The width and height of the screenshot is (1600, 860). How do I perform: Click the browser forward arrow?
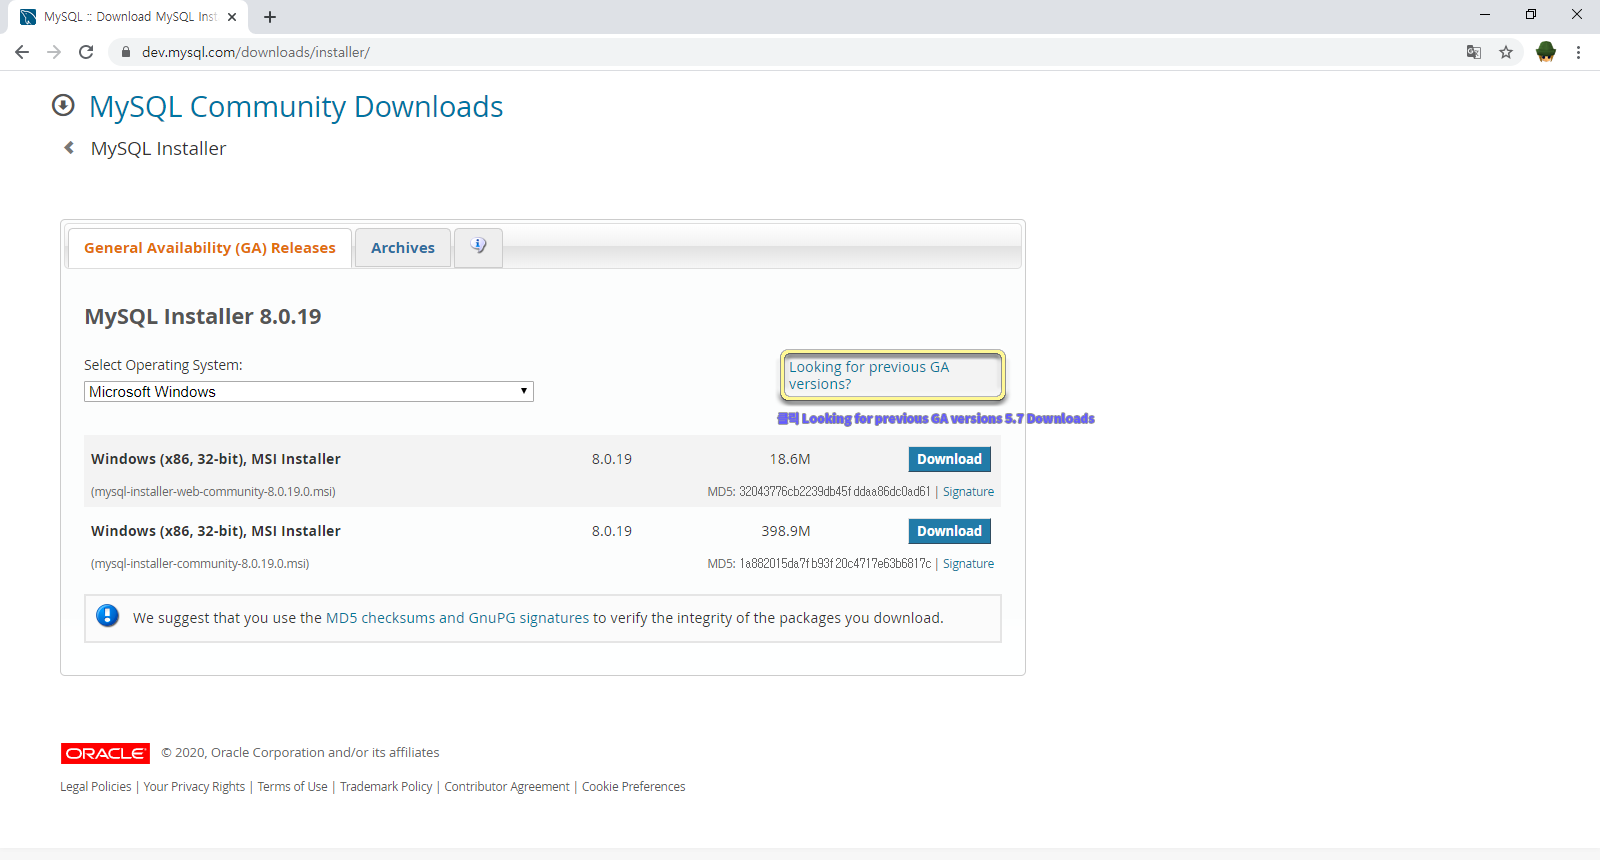coord(54,52)
